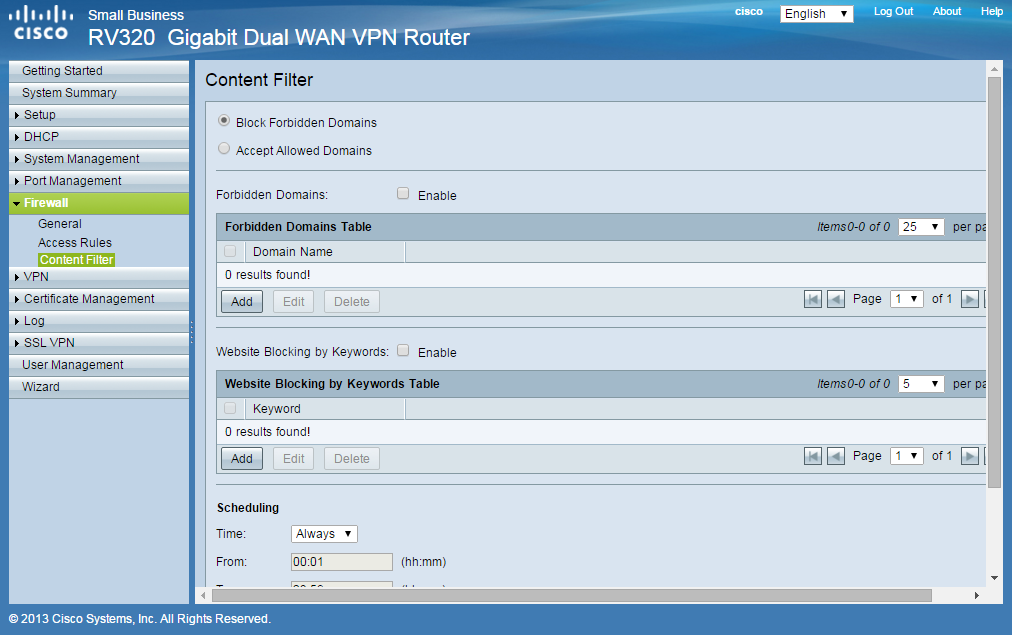
Task: Enable Forbidden Domains filtering
Action: coord(403,194)
